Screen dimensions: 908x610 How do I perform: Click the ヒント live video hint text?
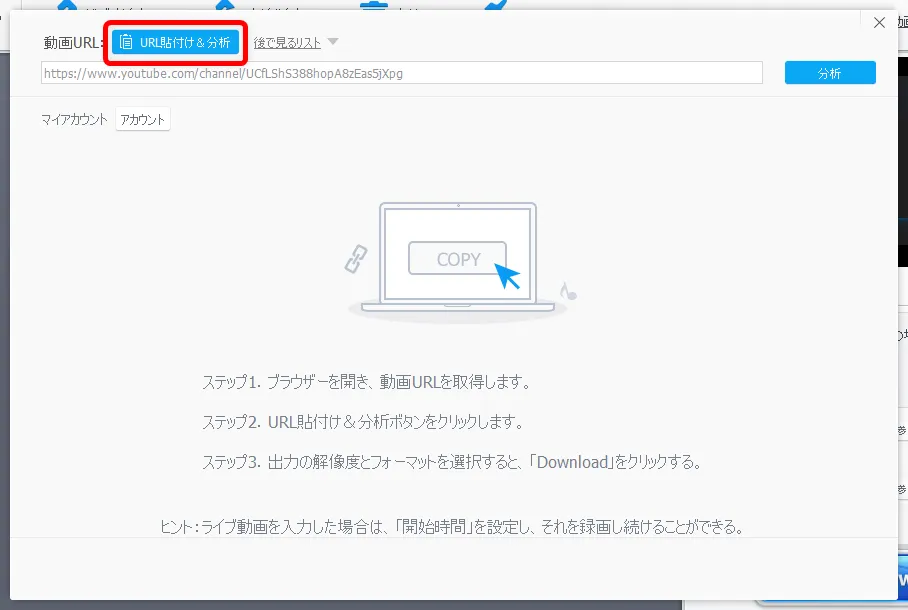tap(452, 527)
